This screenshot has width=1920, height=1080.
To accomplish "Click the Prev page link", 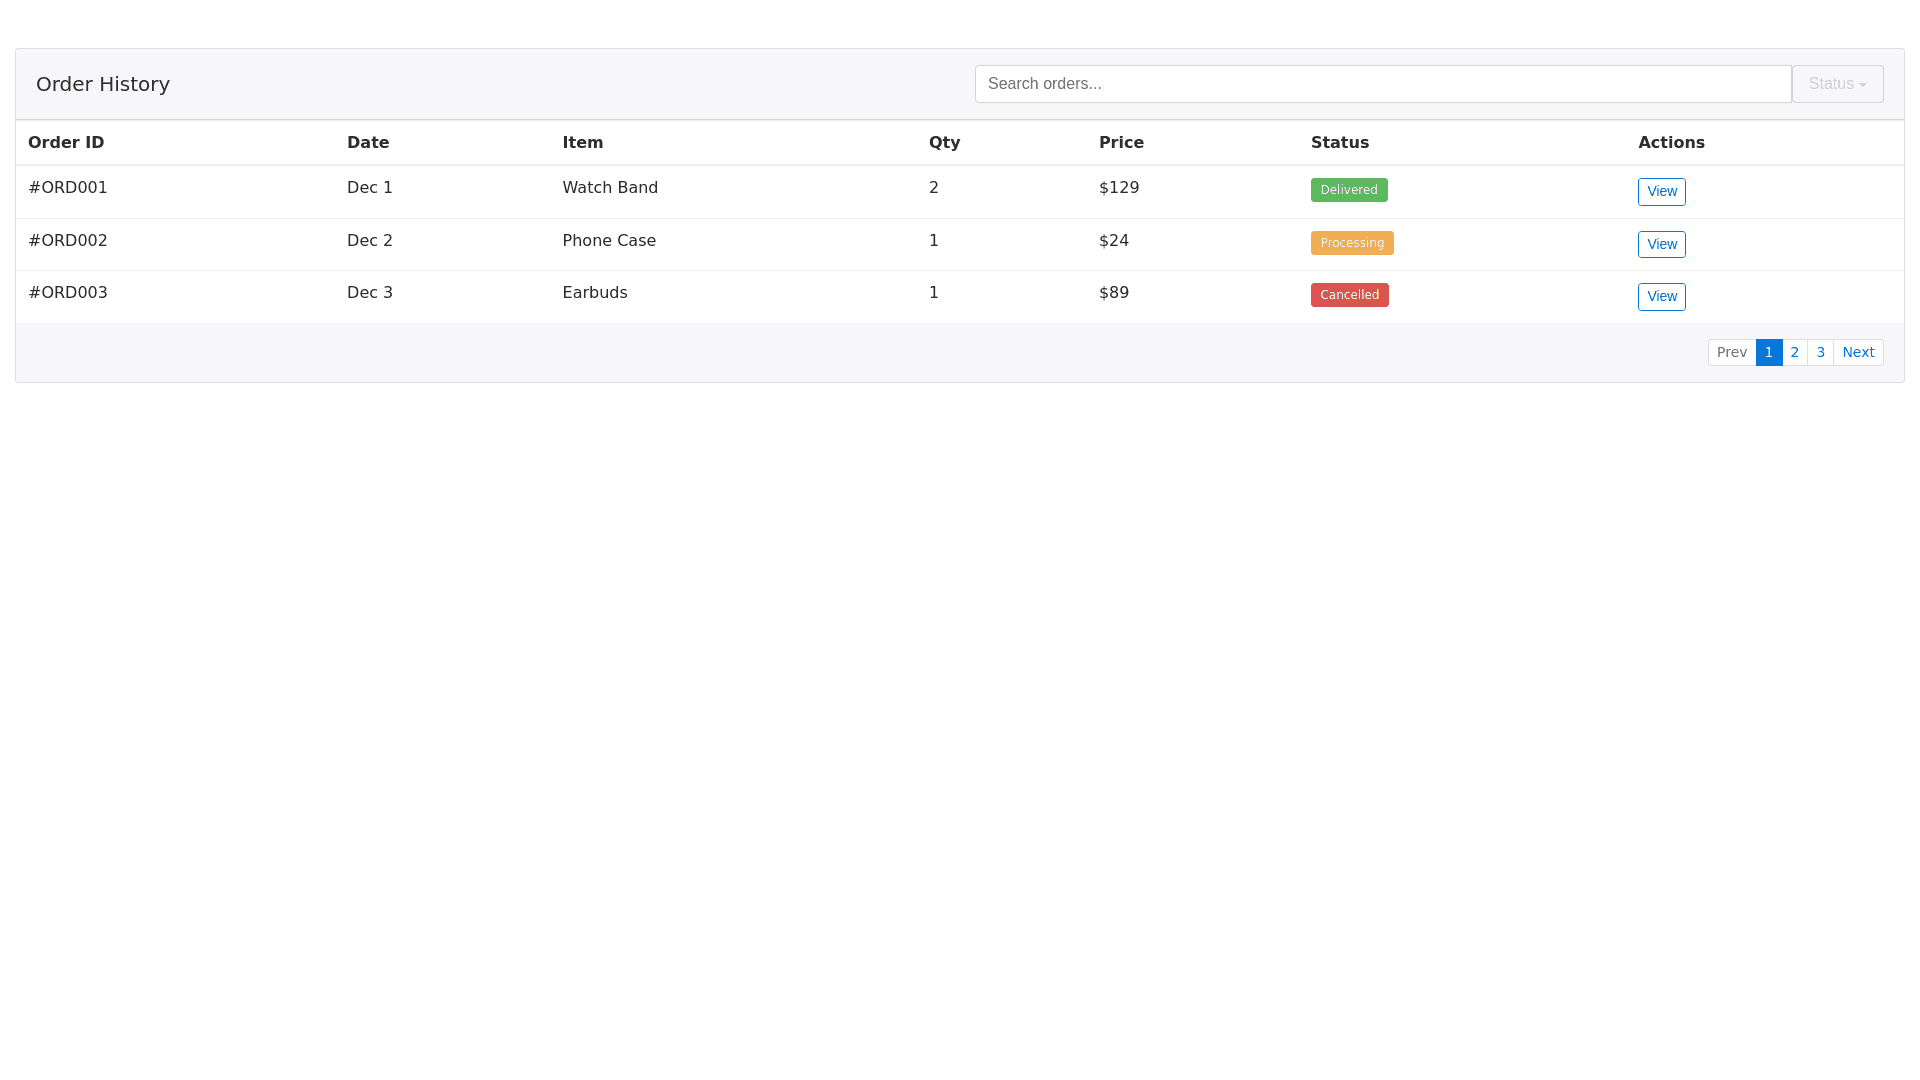I will [1731, 353].
